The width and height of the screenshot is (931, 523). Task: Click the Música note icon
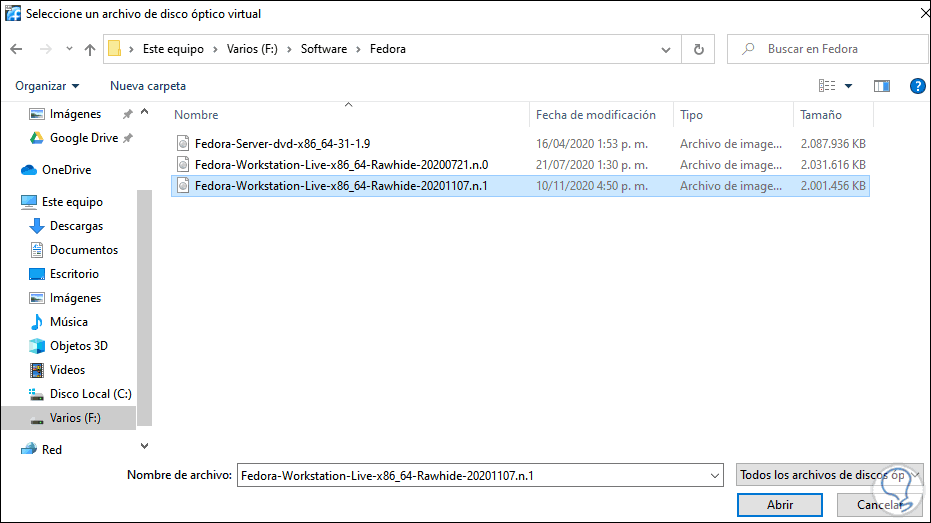(x=37, y=322)
